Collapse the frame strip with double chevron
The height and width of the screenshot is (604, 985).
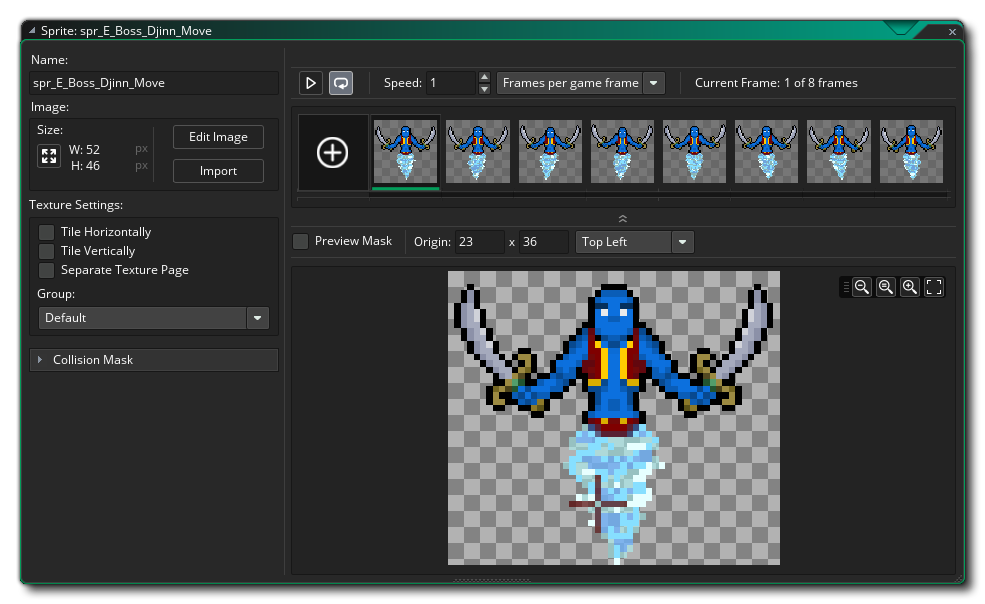coord(622,218)
